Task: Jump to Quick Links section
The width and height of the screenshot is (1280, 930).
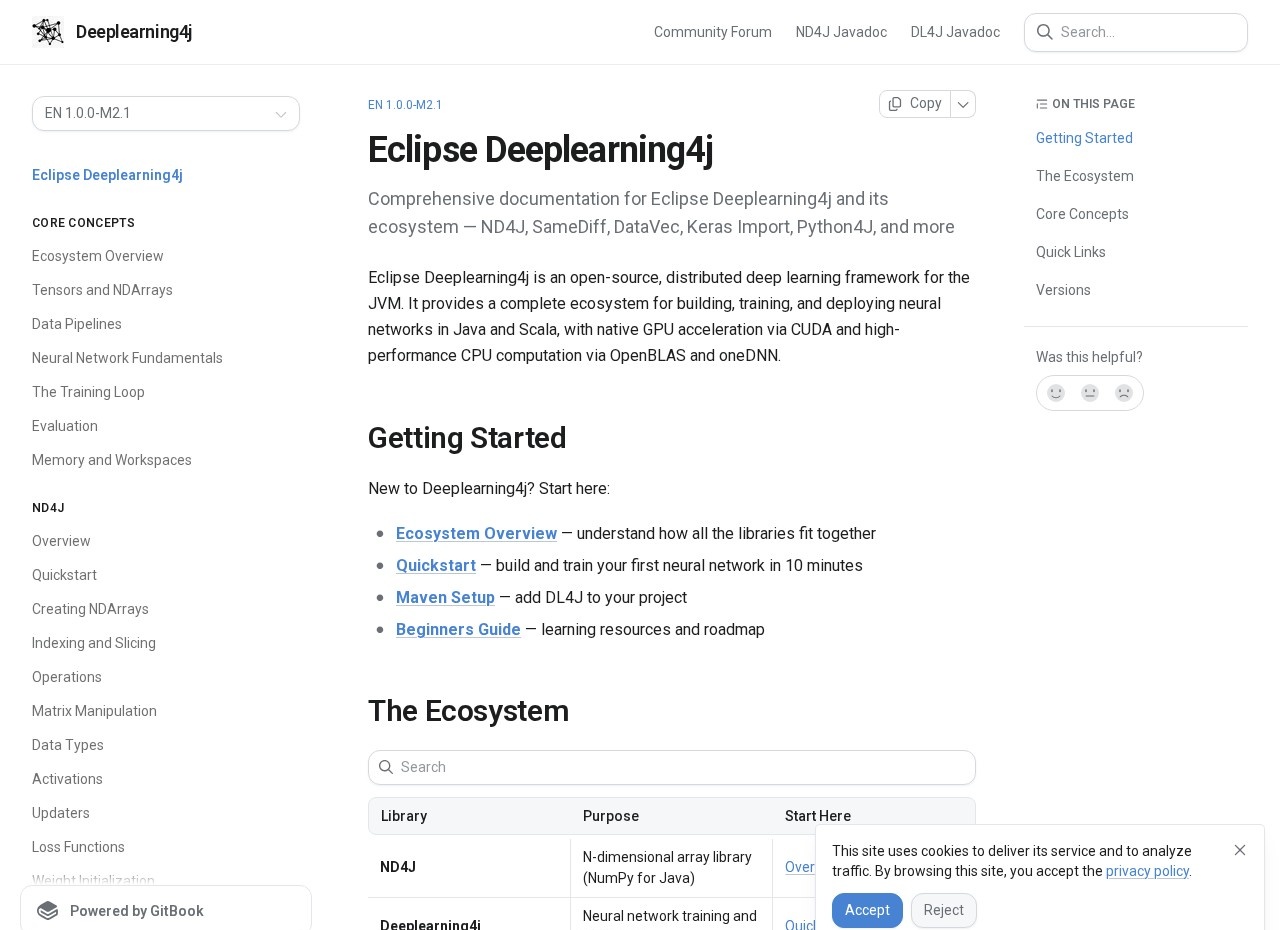Action: tap(1071, 252)
